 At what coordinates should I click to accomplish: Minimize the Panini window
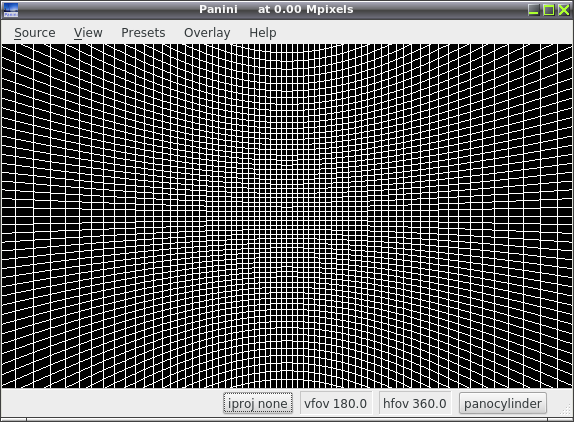[x=533, y=10]
